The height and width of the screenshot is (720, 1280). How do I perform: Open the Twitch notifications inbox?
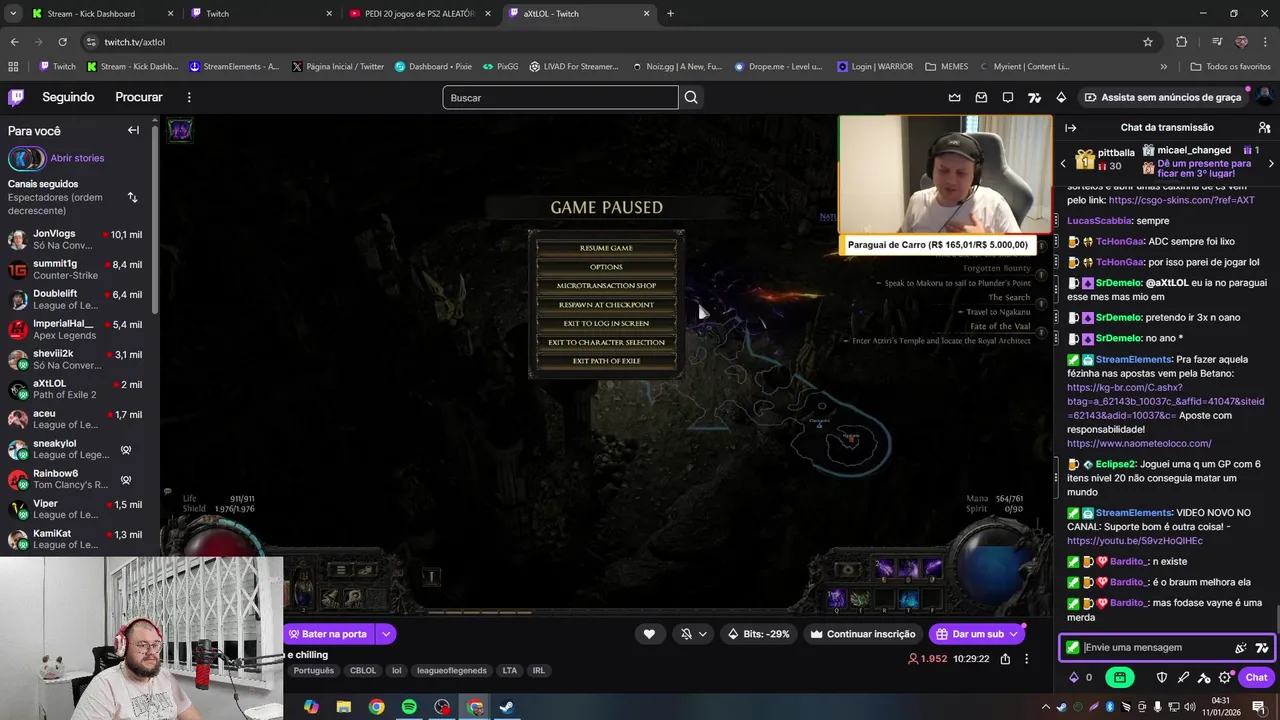[981, 98]
